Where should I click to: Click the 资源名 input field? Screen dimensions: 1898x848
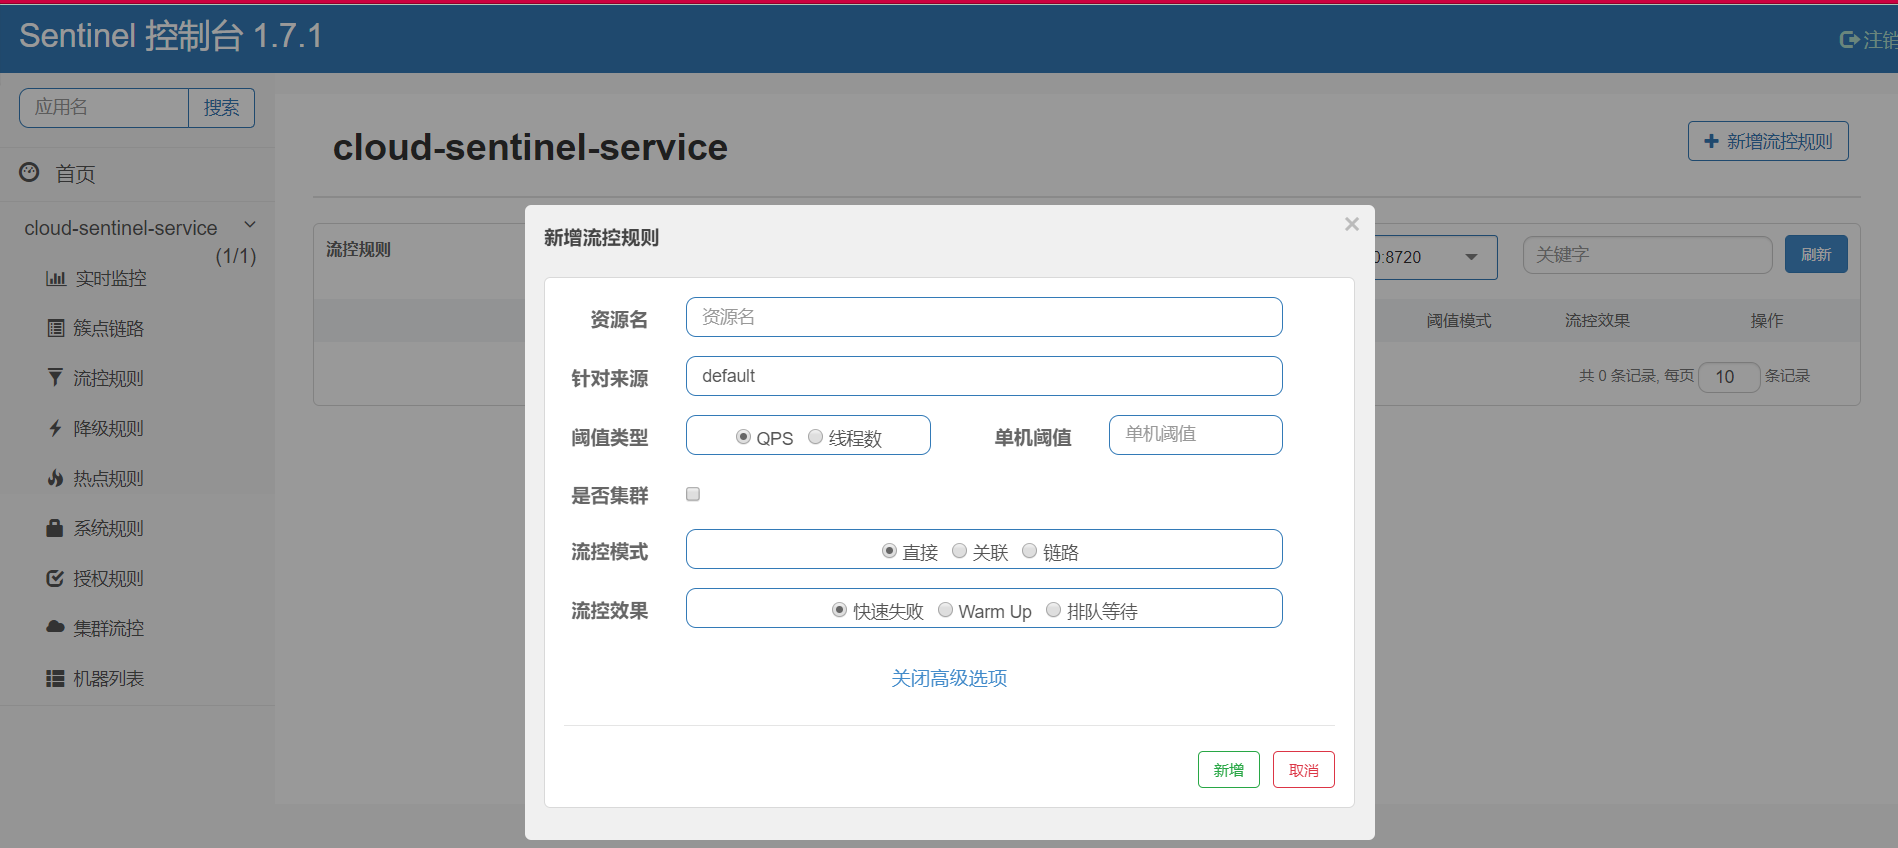(x=984, y=317)
